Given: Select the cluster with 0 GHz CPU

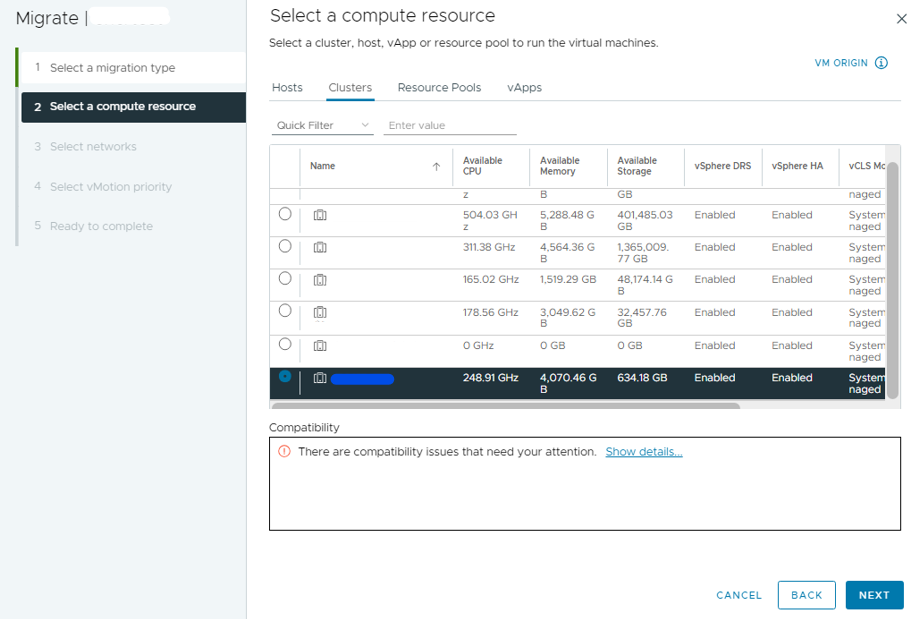Looking at the screenshot, I should [285, 344].
